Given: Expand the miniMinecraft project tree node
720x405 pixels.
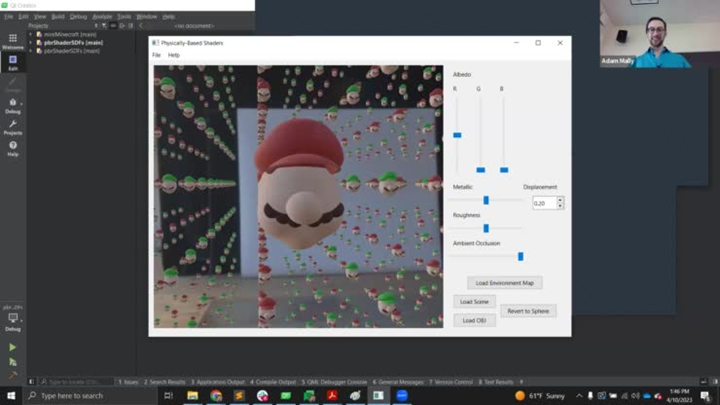Looking at the screenshot, I should point(31,34).
